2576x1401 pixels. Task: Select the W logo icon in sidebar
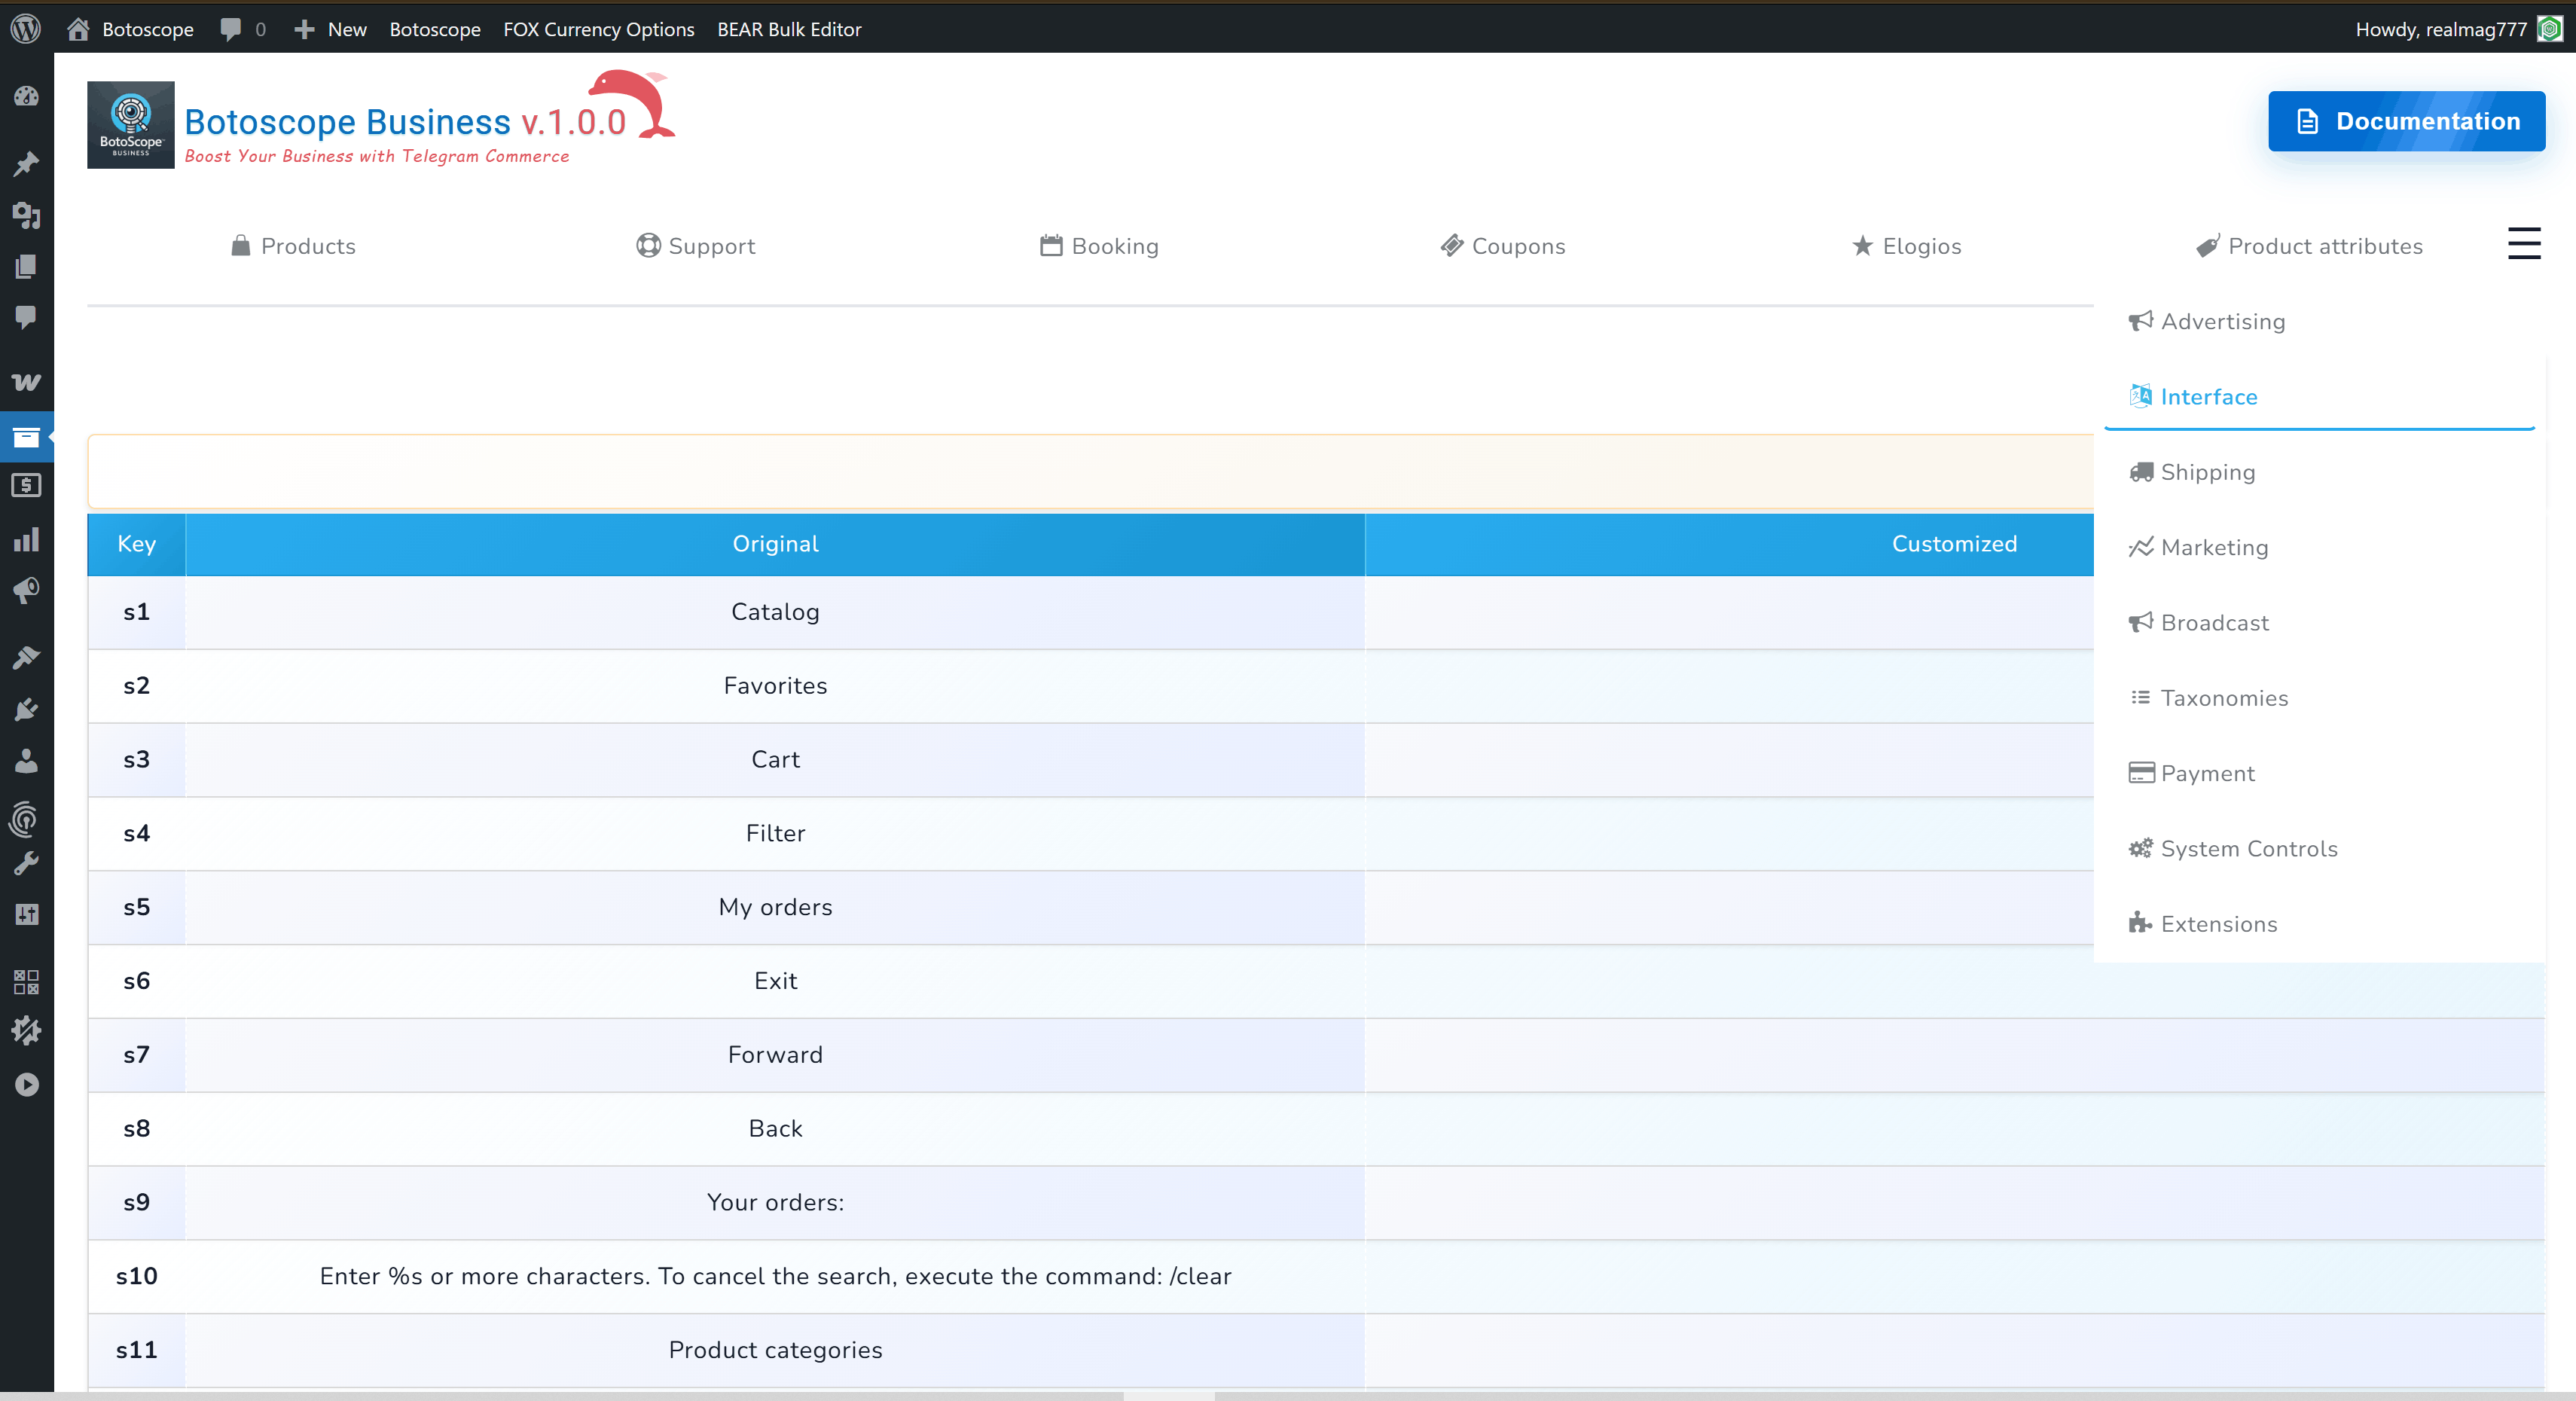[27, 382]
